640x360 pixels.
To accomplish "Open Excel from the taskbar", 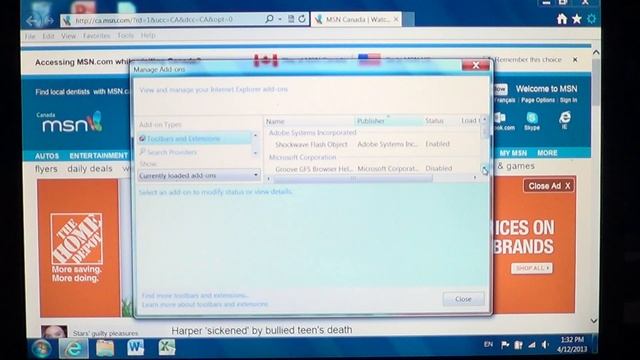I will [x=167, y=347].
